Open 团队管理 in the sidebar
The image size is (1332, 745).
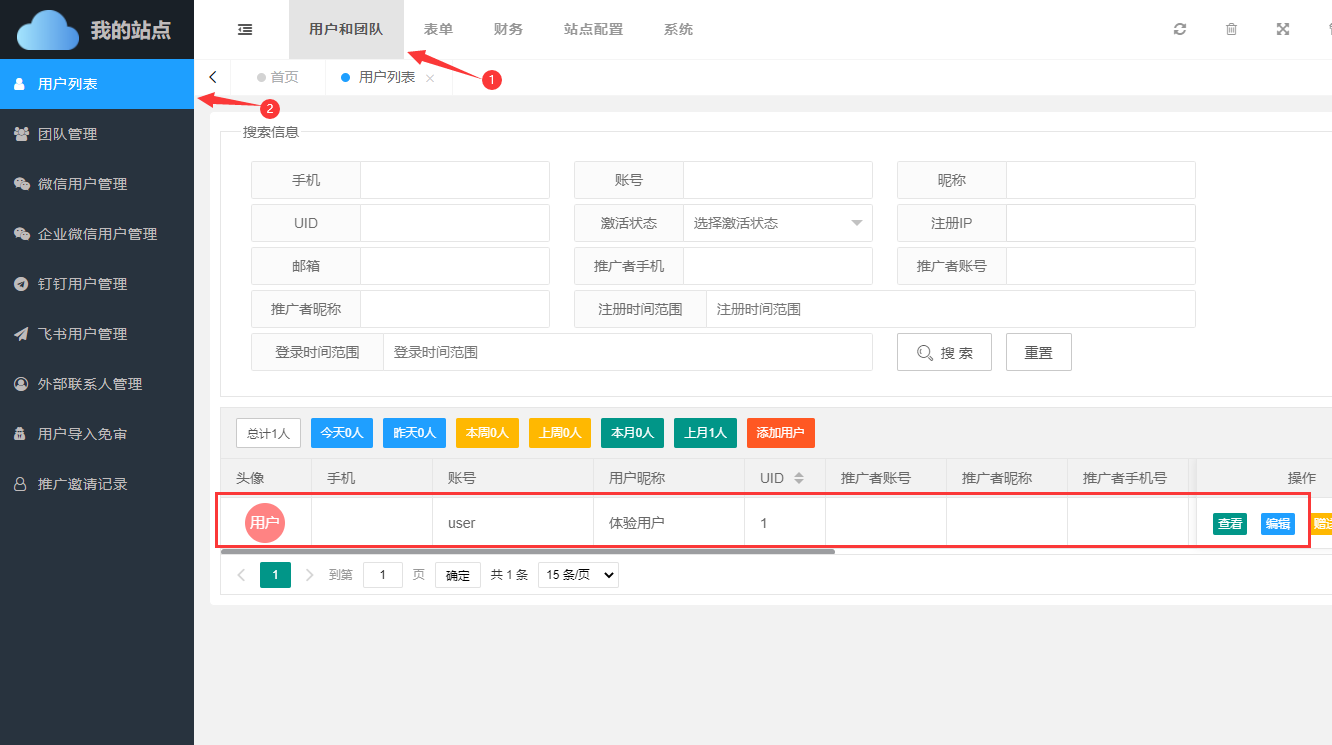coord(67,134)
